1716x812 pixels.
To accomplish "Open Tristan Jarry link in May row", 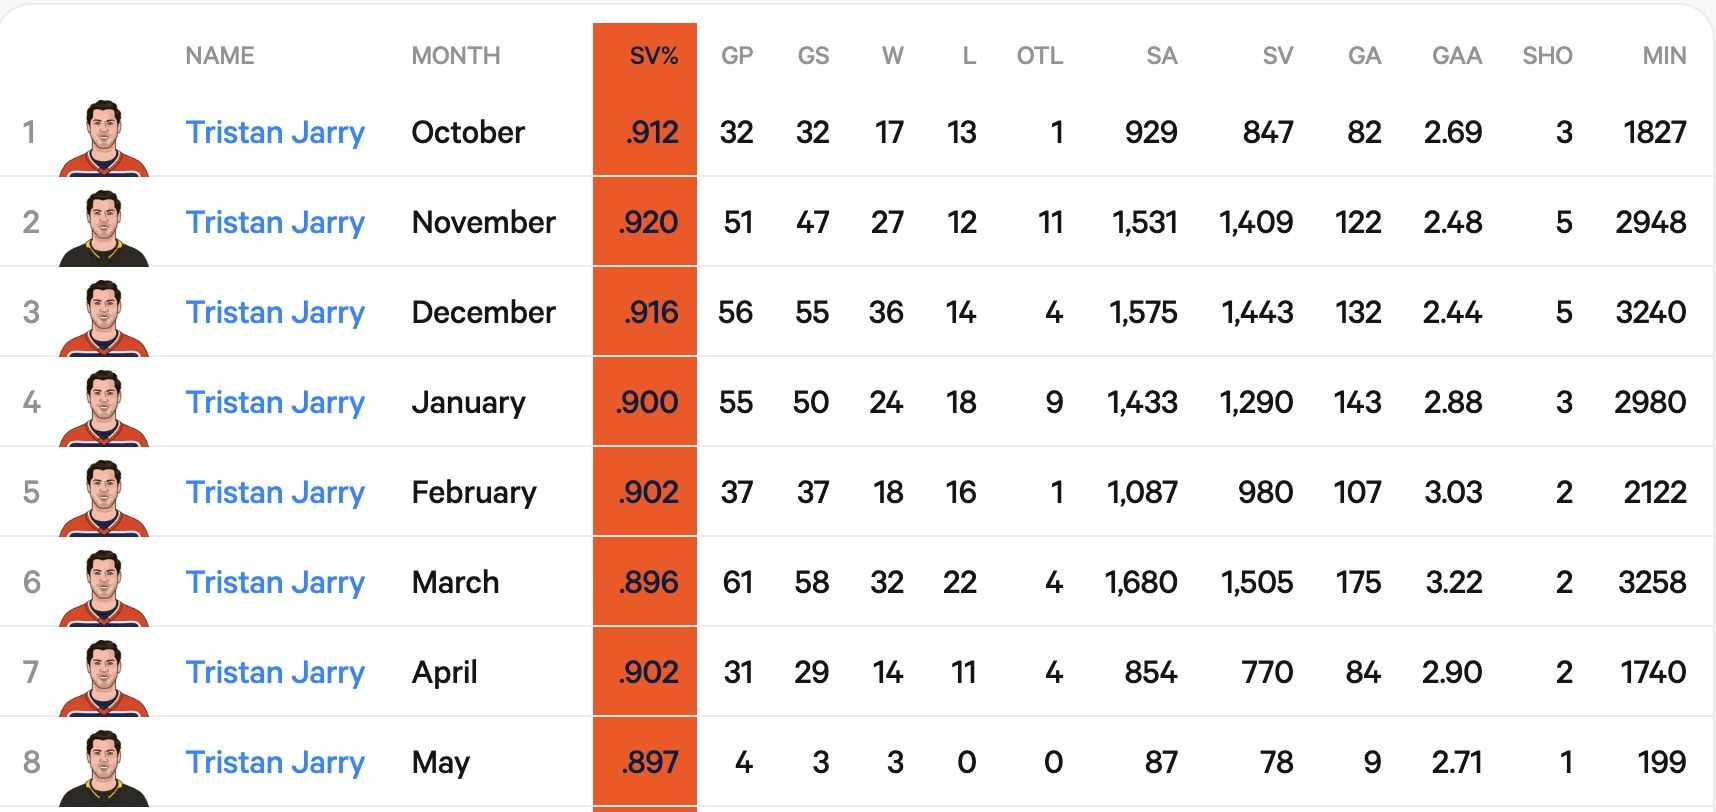I will click(x=275, y=762).
